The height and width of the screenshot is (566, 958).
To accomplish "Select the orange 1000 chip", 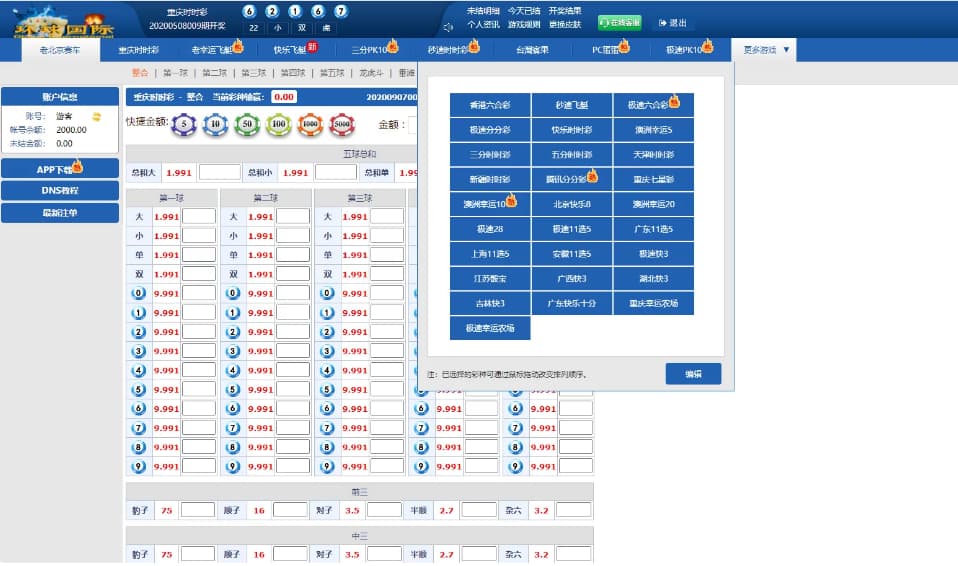I will (310, 125).
